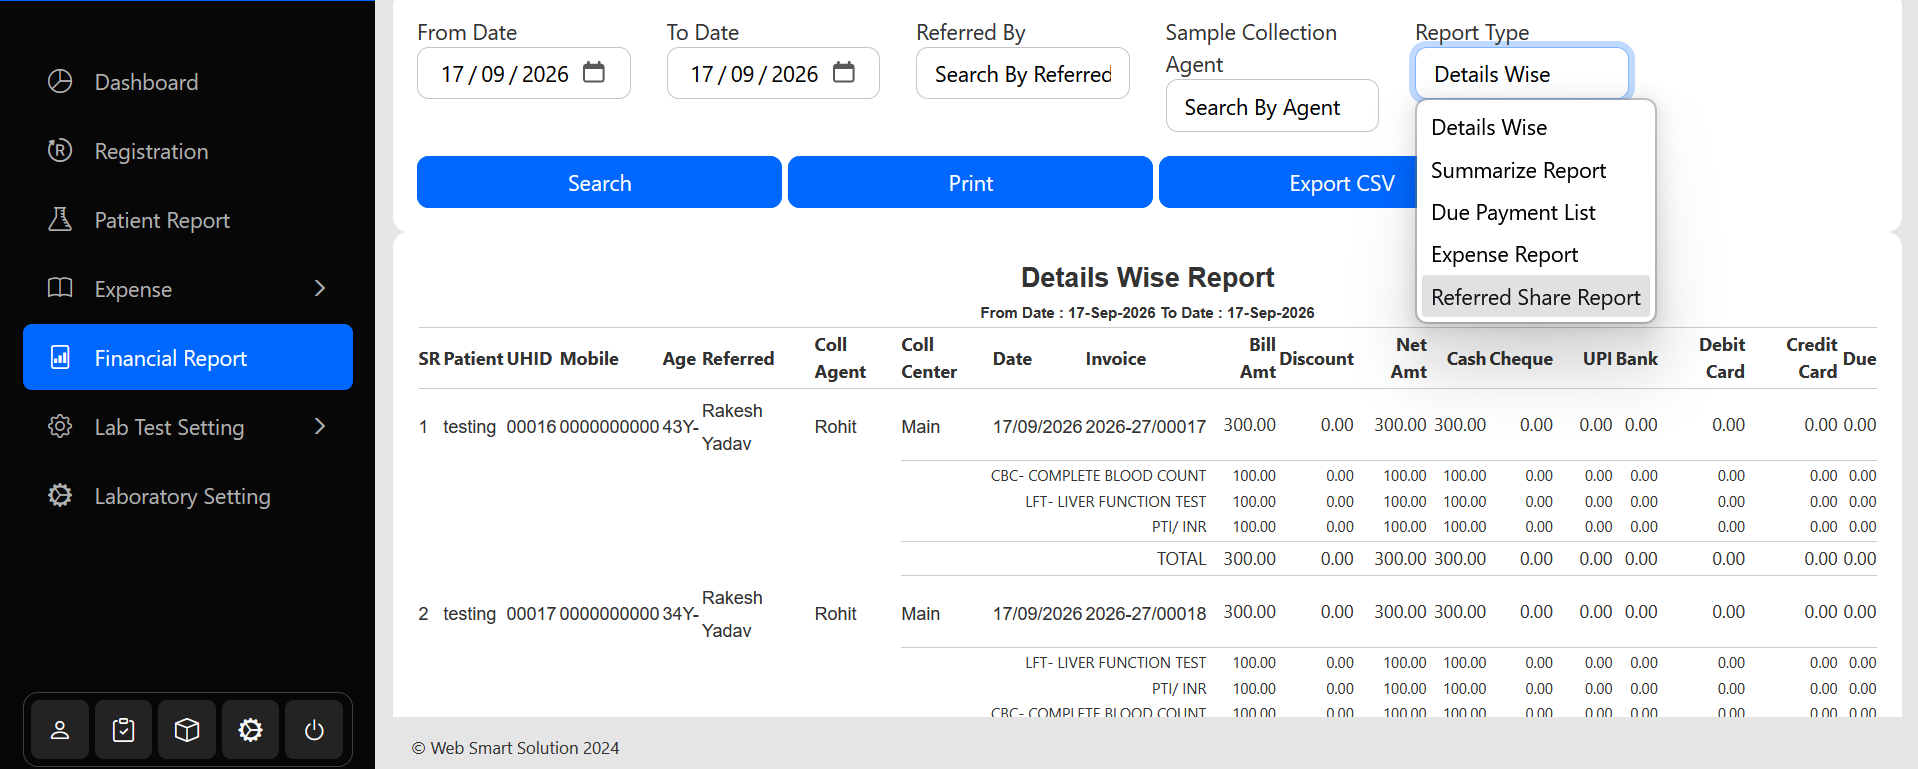The image size is (1918, 769).
Task: Click UHID 00016 cell
Action: tap(531, 426)
